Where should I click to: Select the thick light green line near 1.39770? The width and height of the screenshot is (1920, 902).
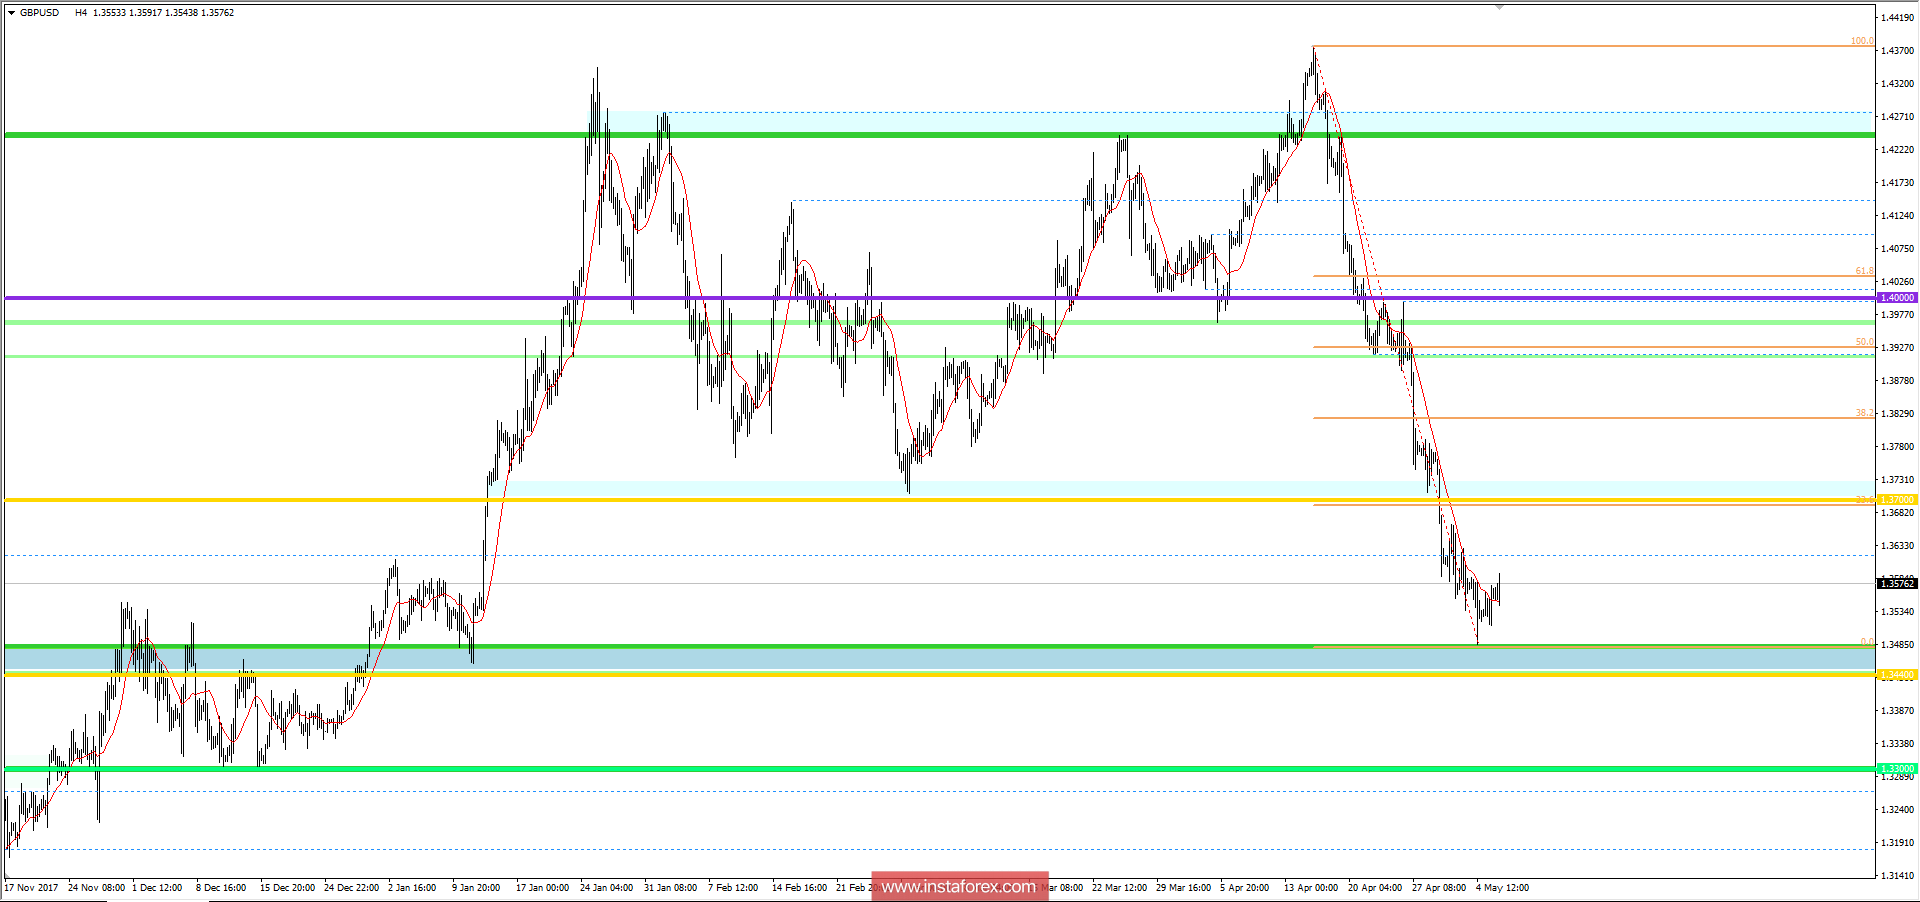[x=938, y=322]
